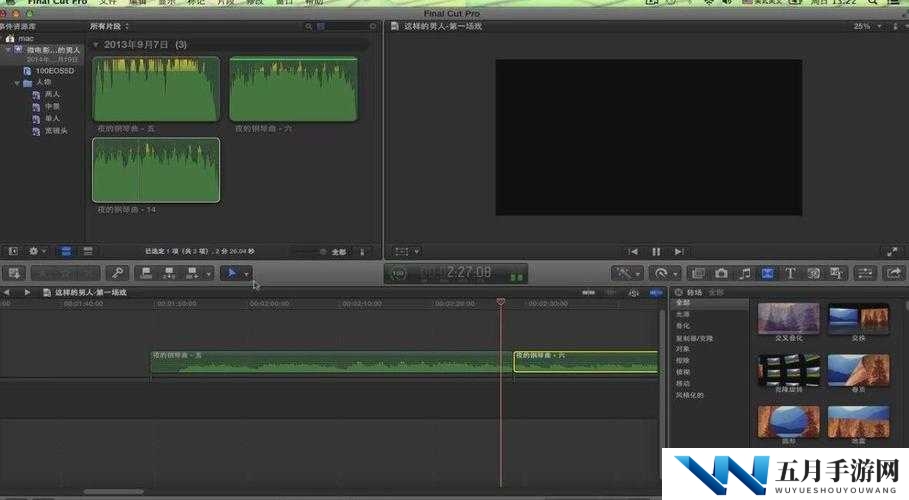
Task: Show the Music and Sound browser
Action: (744, 273)
